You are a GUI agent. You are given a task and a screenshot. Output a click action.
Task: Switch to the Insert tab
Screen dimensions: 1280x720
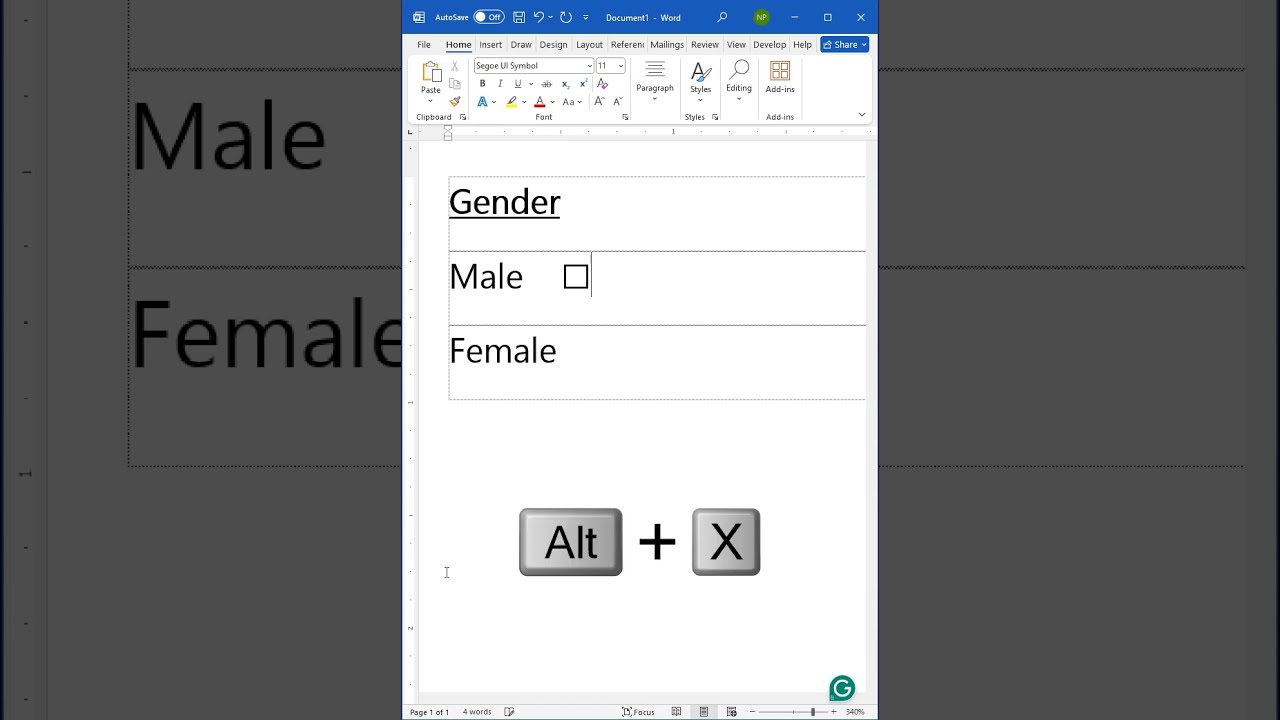point(490,45)
